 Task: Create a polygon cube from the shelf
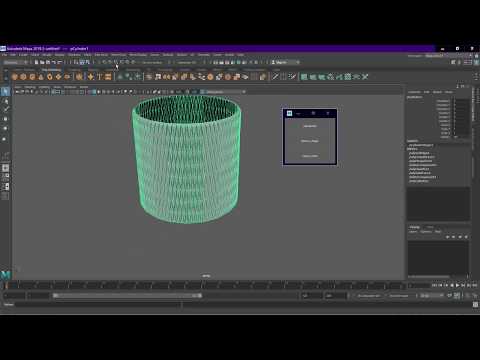(23, 77)
